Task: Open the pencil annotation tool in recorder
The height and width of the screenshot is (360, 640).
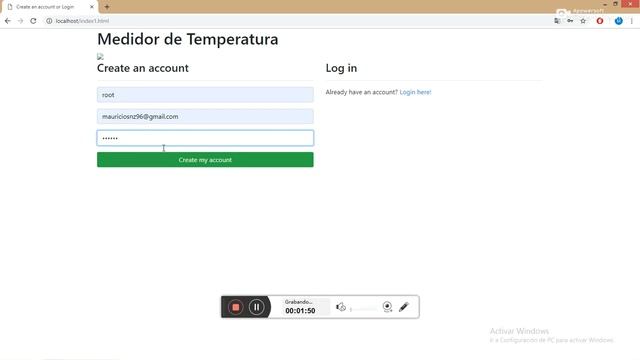Action: [x=404, y=307]
